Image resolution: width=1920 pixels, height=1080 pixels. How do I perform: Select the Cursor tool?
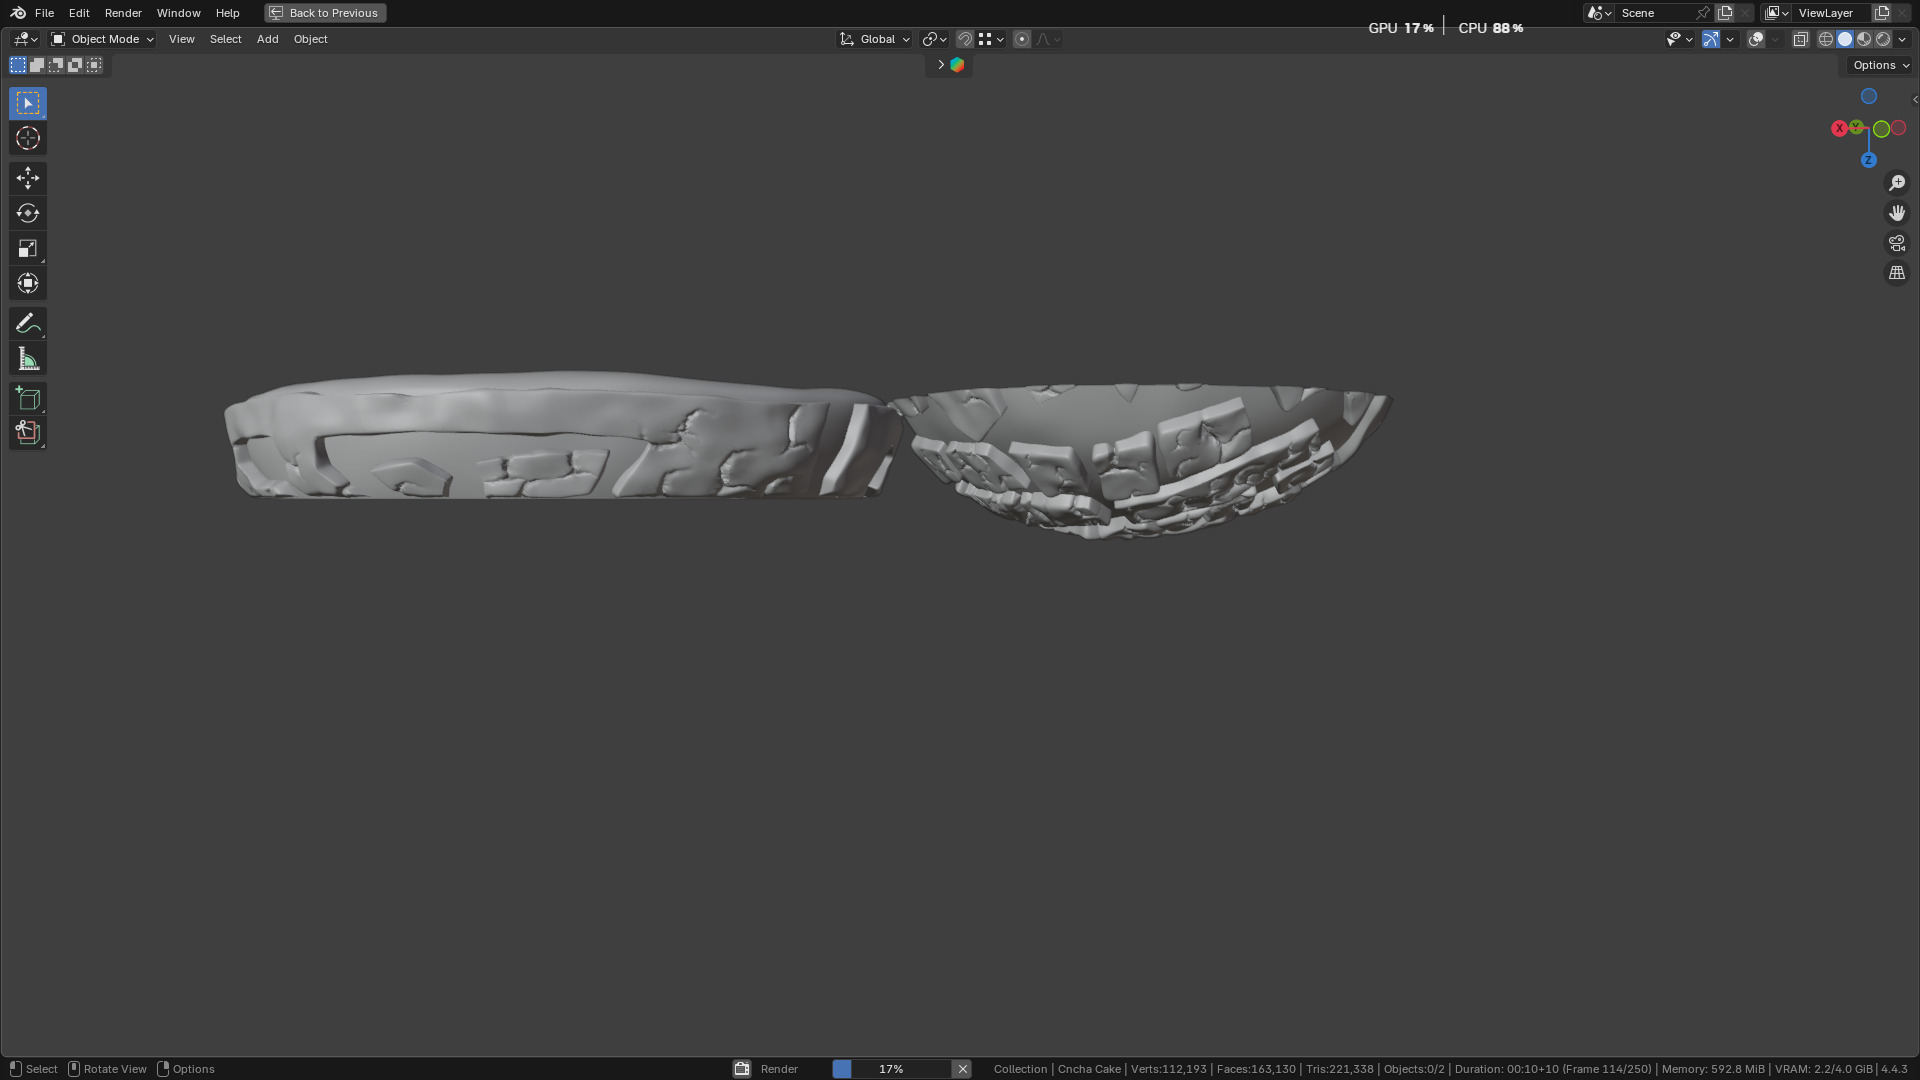point(28,139)
